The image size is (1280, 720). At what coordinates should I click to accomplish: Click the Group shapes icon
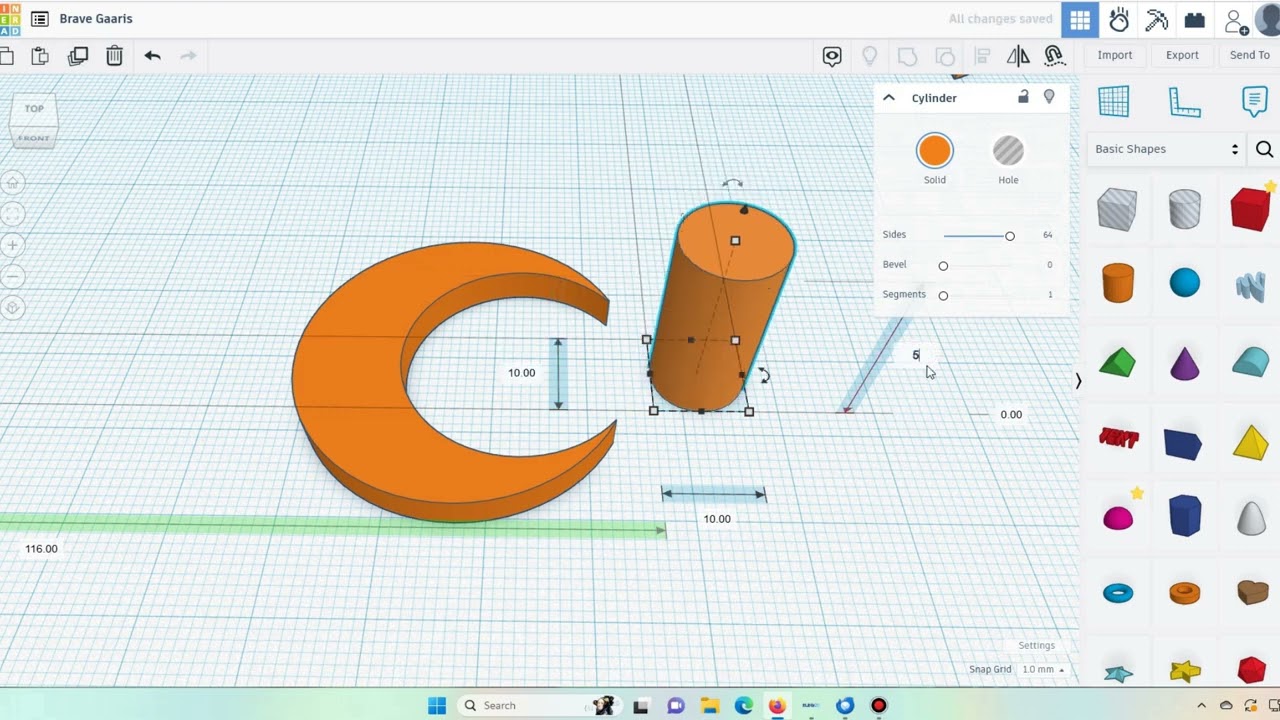click(x=907, y=56)
